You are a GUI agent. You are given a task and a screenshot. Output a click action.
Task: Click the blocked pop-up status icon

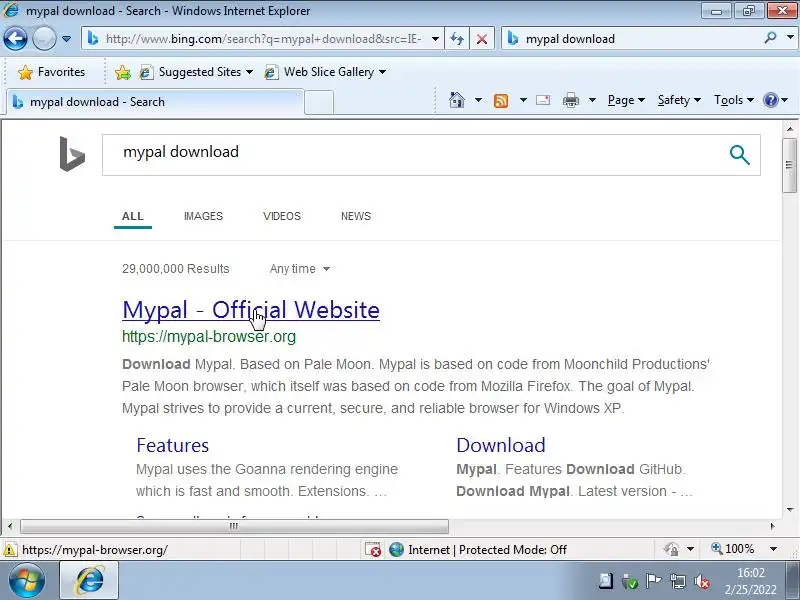coord(373,549)
